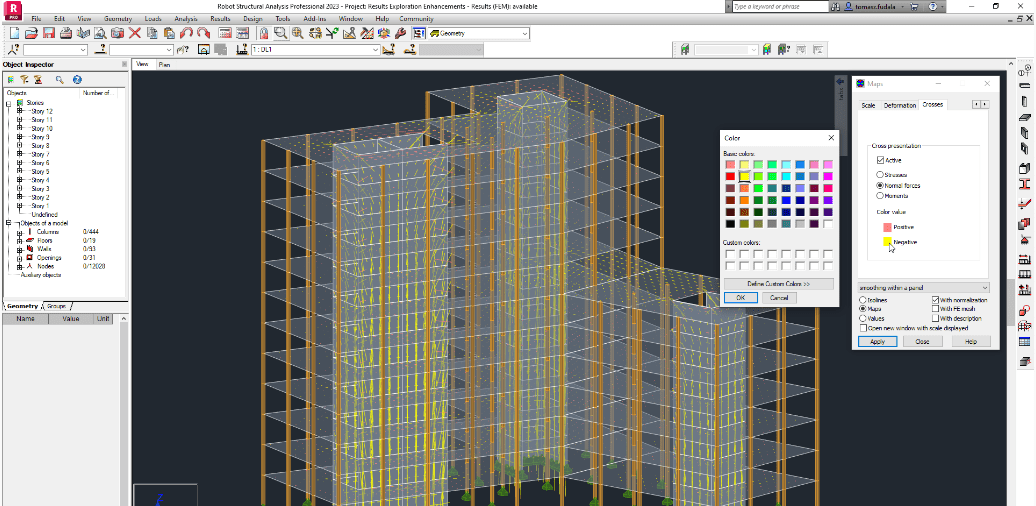Switch to the Scale tab in Maps
This screenshot has width=1036, height=506.
coord(868,105)
